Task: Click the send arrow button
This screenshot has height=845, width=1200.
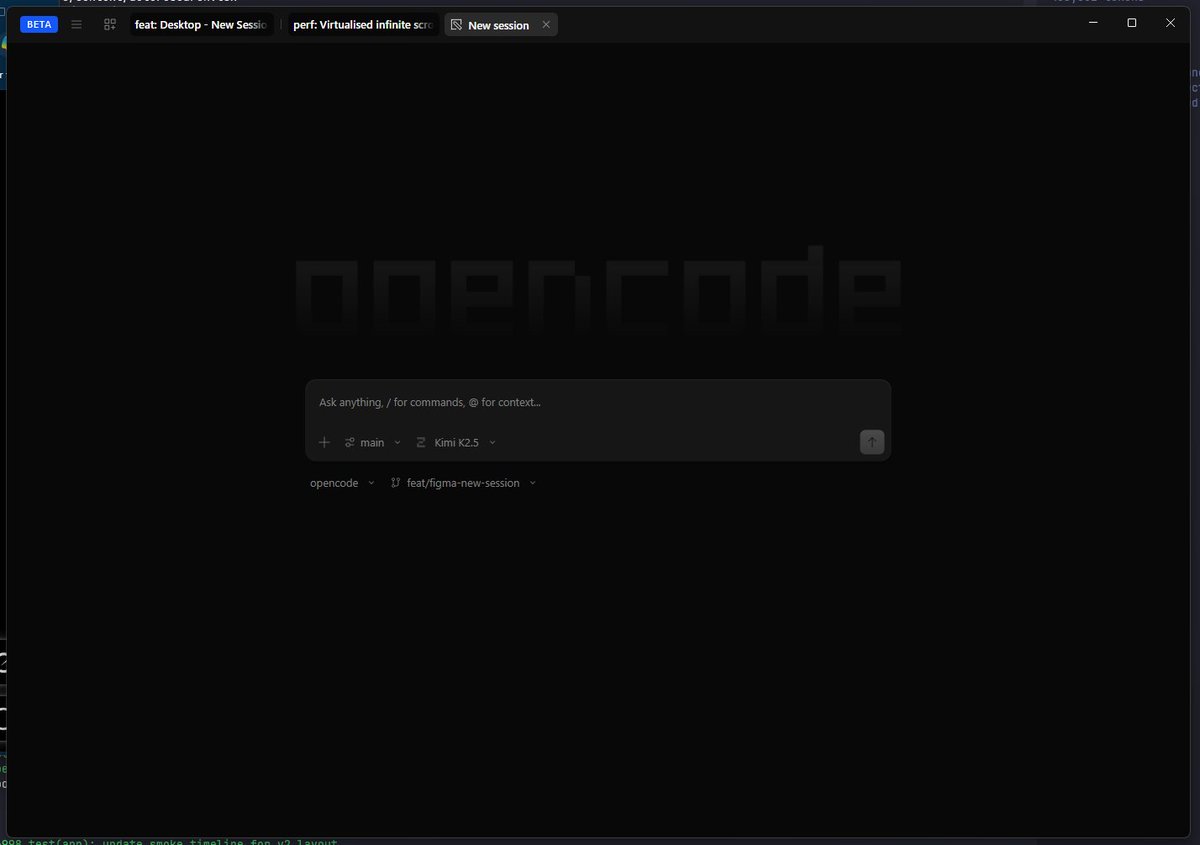Action: coord(872,442)
